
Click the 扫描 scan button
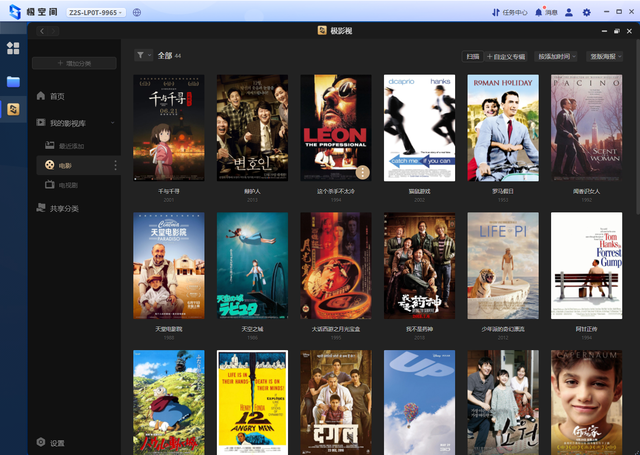[x=473, y=56]
